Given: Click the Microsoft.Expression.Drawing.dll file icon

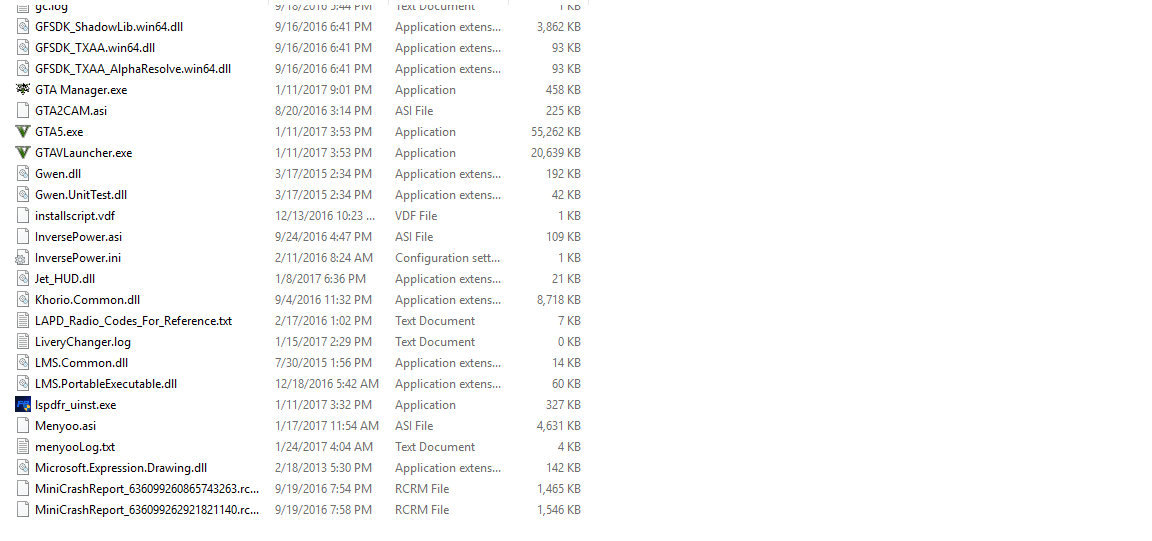Looking at the screenshot, I should (x=23, y=467).
